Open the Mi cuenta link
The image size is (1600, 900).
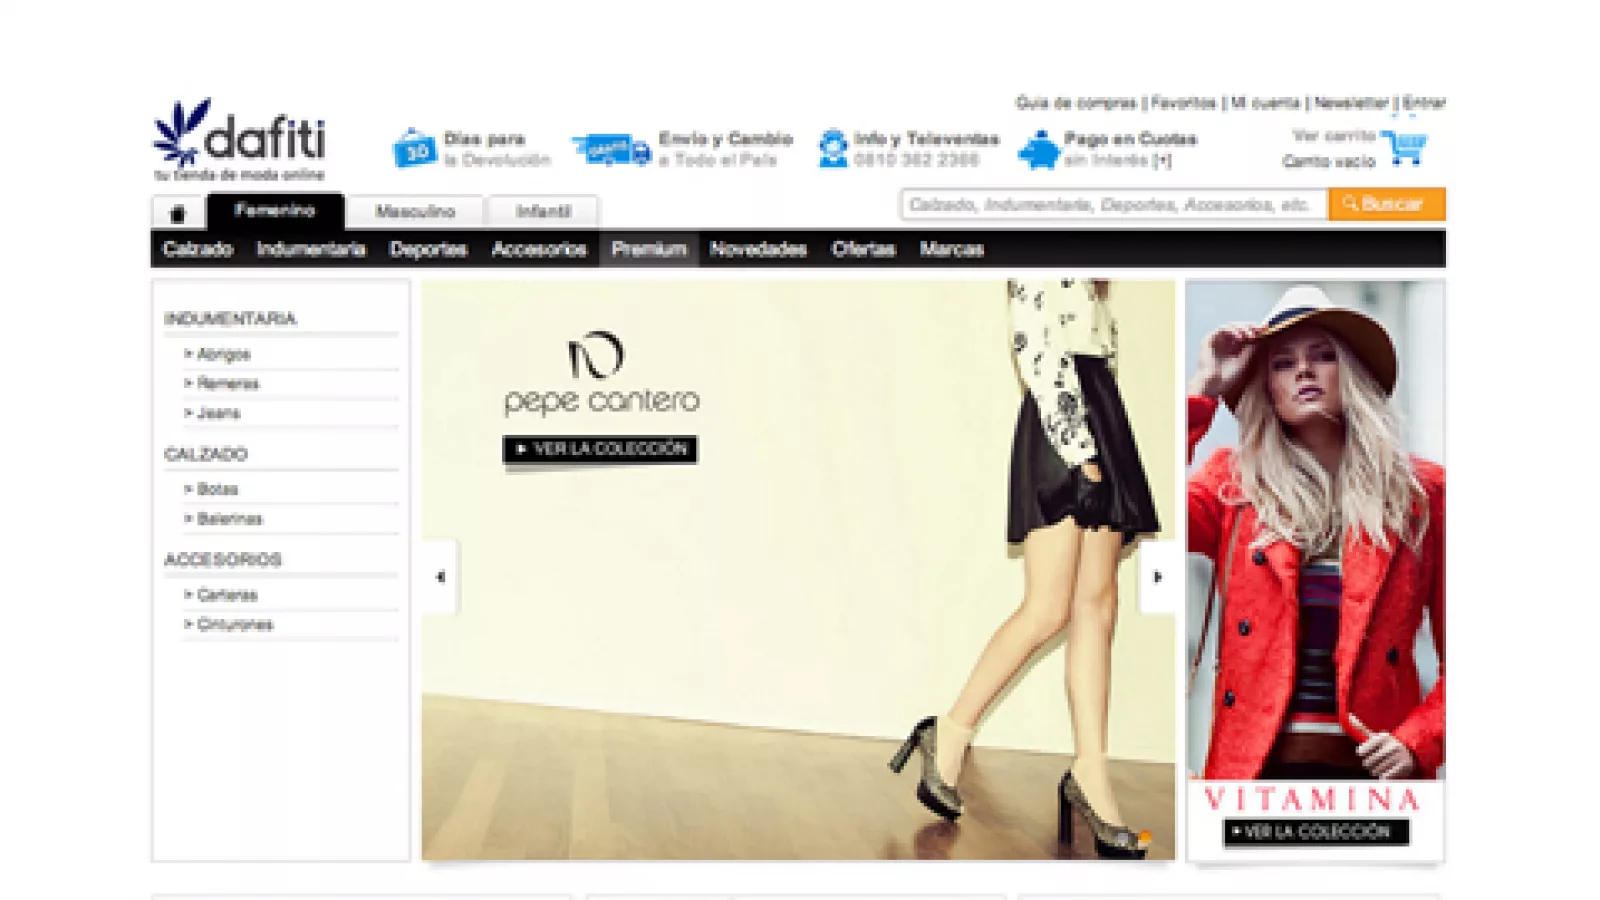[x=1264, y=103]
